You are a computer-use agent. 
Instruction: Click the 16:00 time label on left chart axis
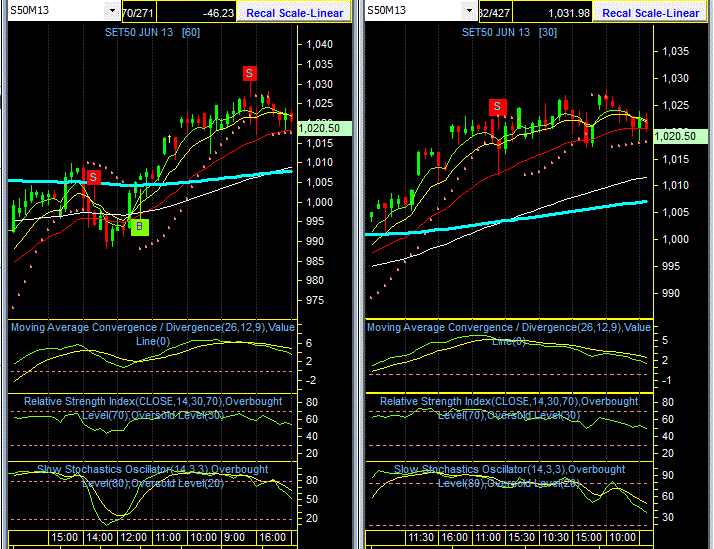(x=272, y=537)
